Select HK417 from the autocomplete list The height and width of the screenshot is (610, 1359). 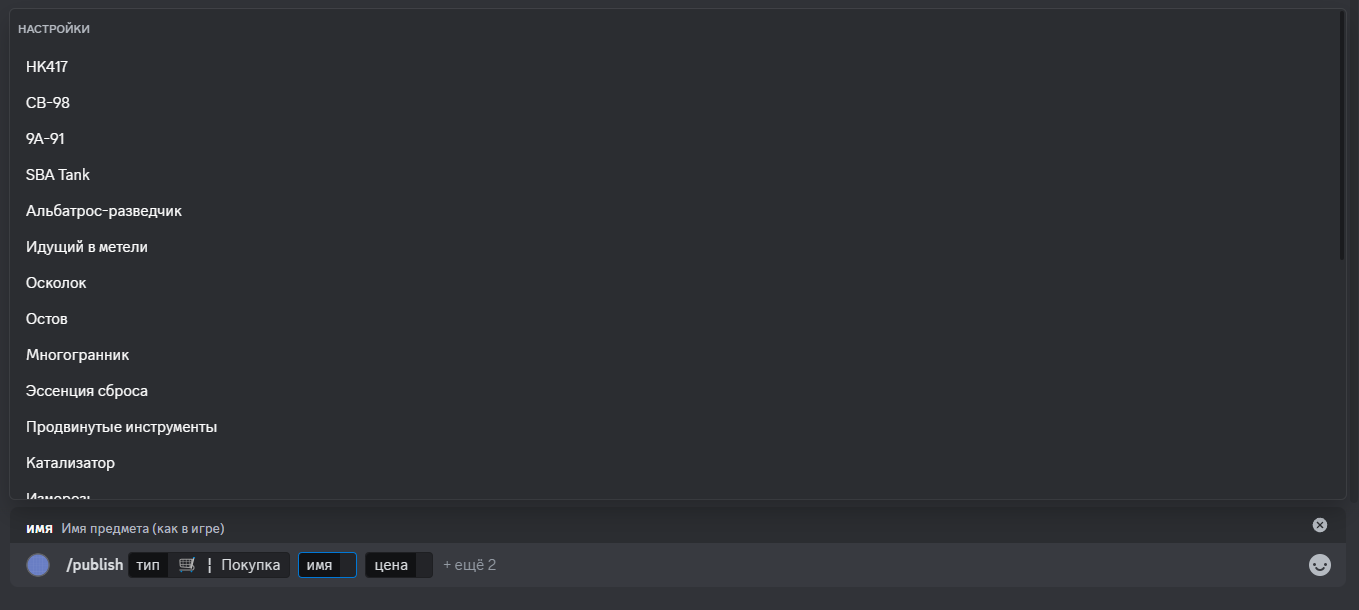pos(676,67)
